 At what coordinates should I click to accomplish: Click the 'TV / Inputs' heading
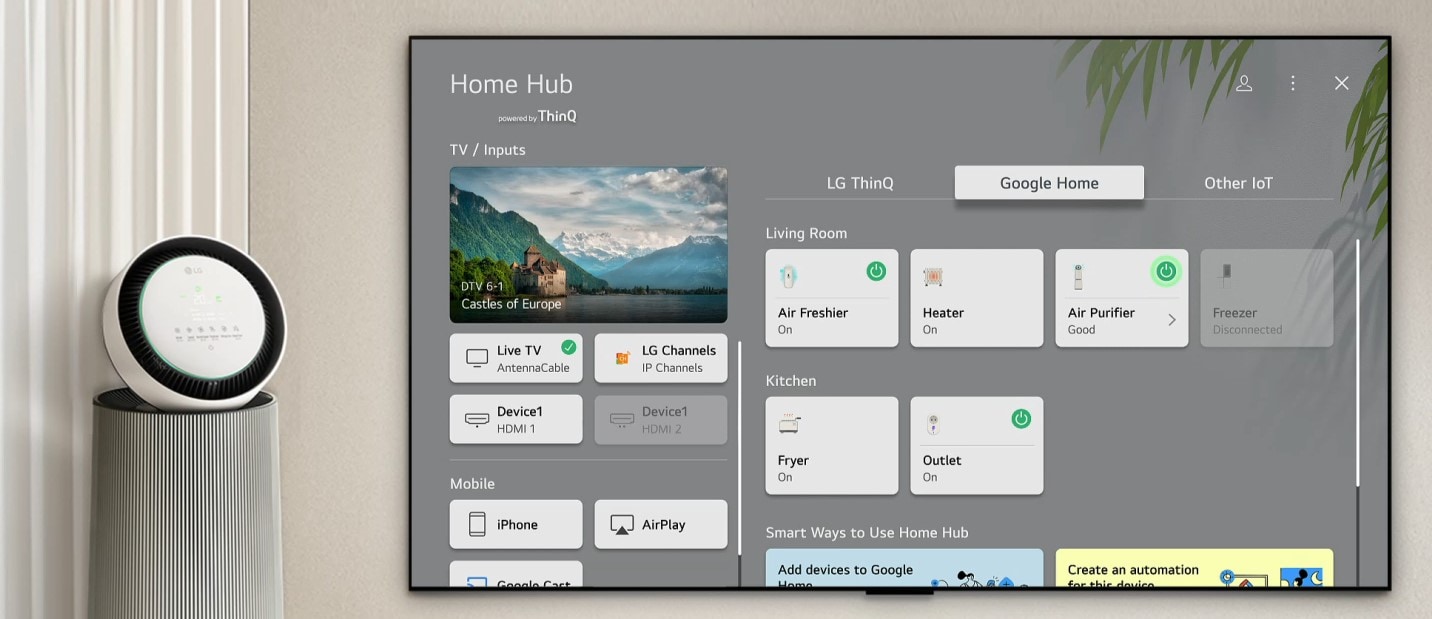coord(487,150)
